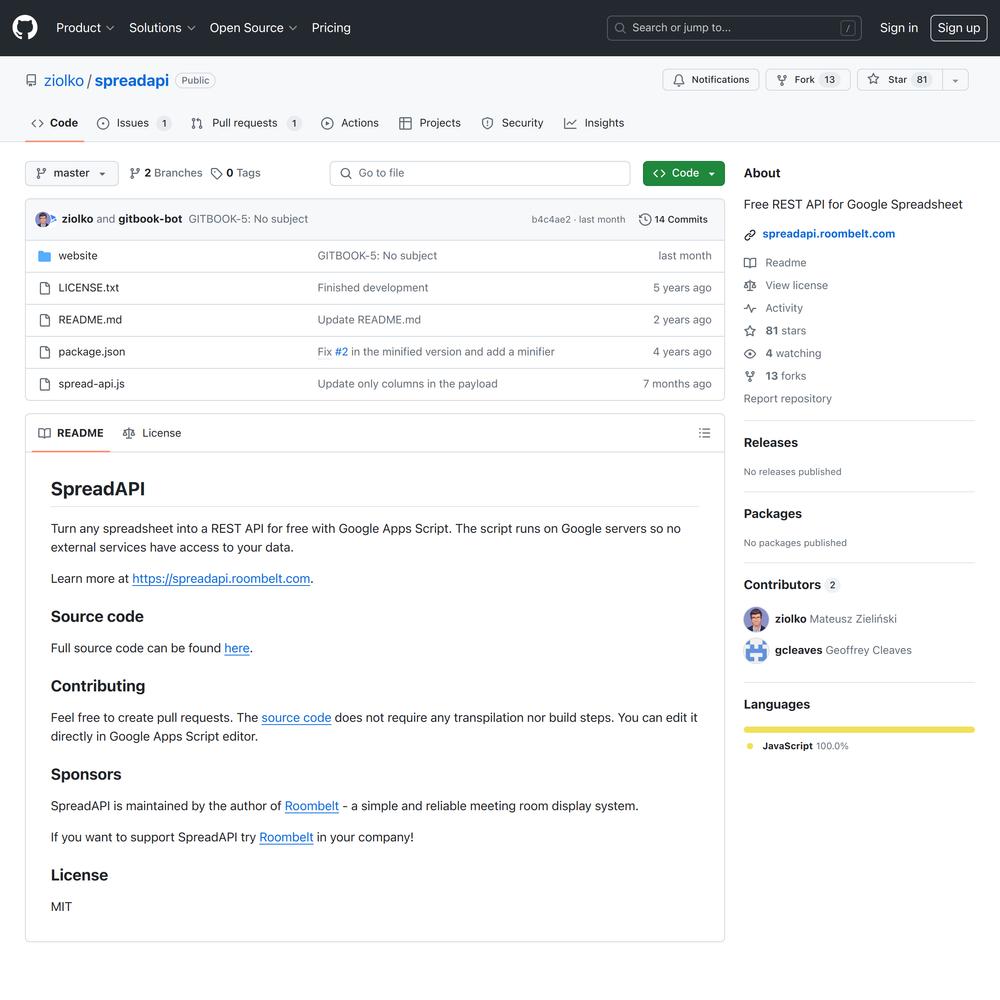Click 'source code' link under Contributing
Image resolution: width=1000 pixels, height=1000 pixels.
pyautogui.click(x=296, y=718)
